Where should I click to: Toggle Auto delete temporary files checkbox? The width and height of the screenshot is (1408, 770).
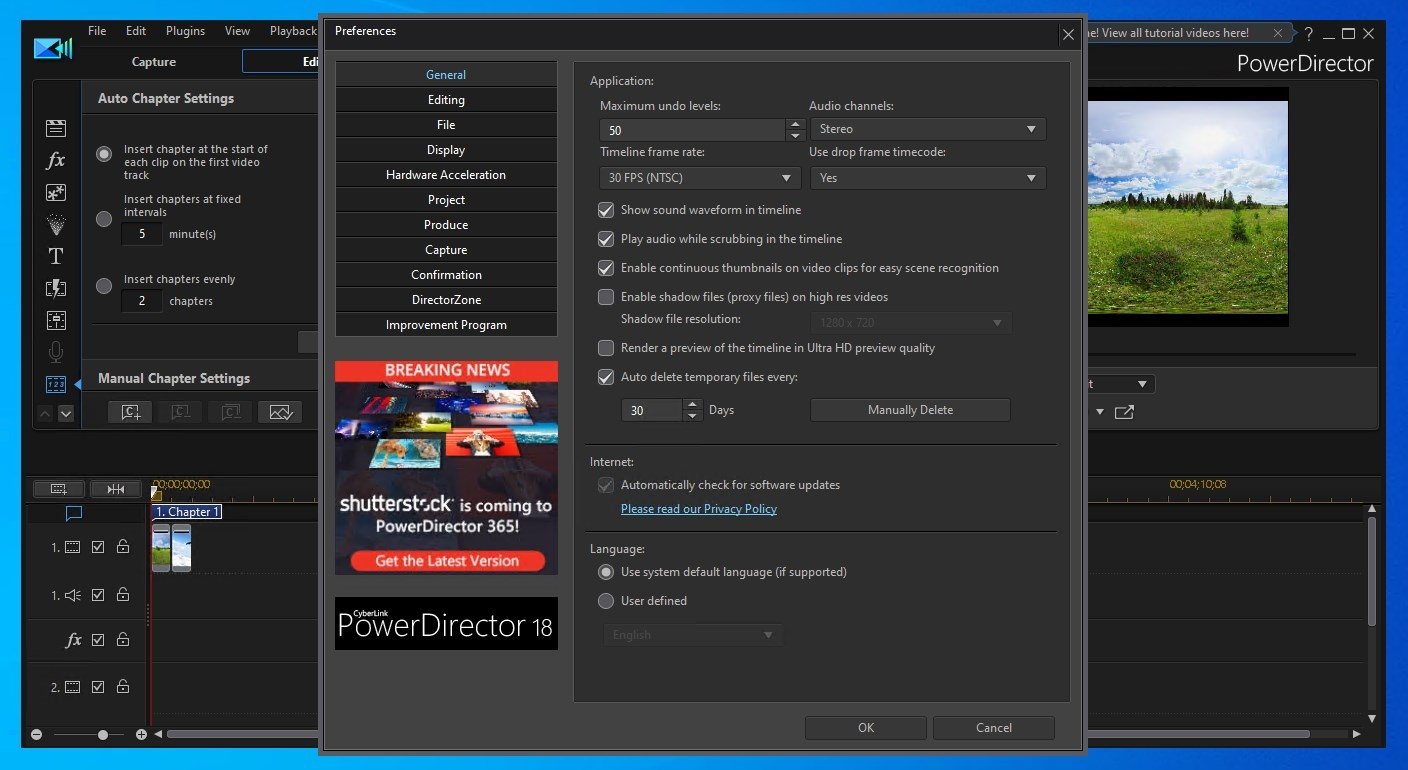click(606, 377)
